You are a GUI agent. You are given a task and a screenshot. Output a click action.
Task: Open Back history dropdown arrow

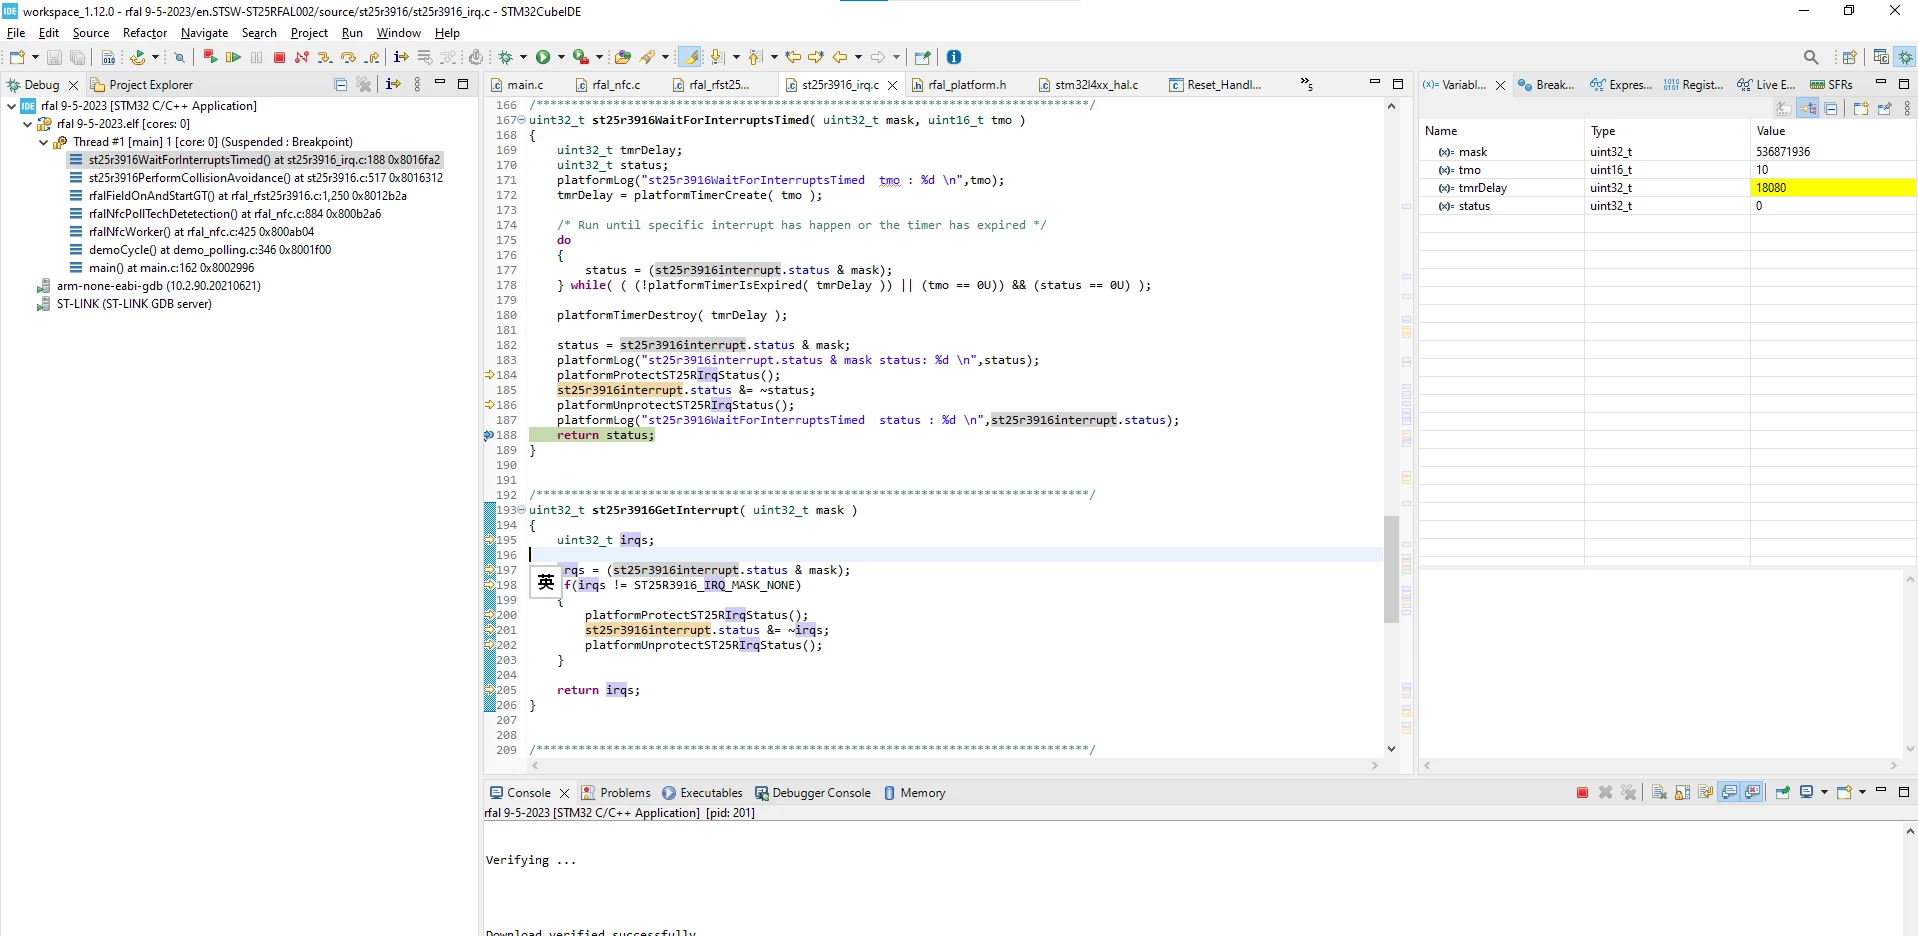coord(858,57)
